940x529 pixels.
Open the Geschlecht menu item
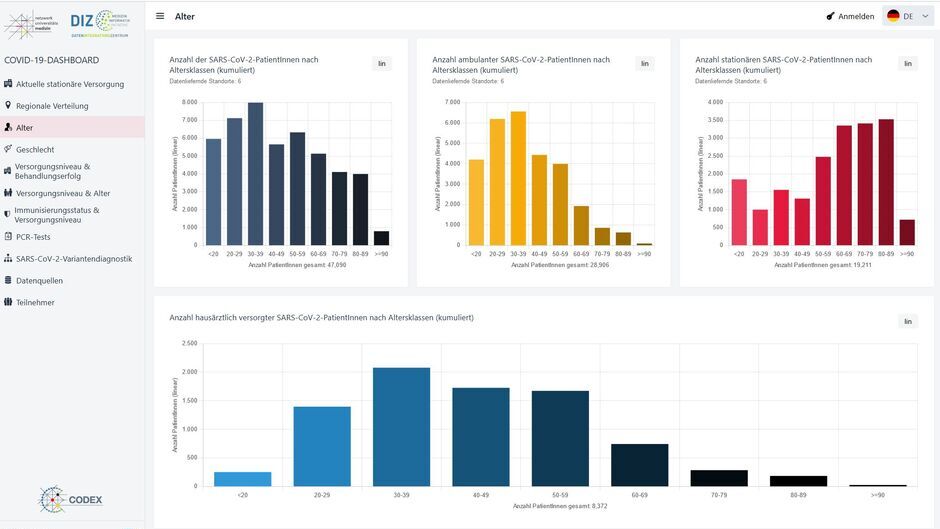click(x=72, y=149)
